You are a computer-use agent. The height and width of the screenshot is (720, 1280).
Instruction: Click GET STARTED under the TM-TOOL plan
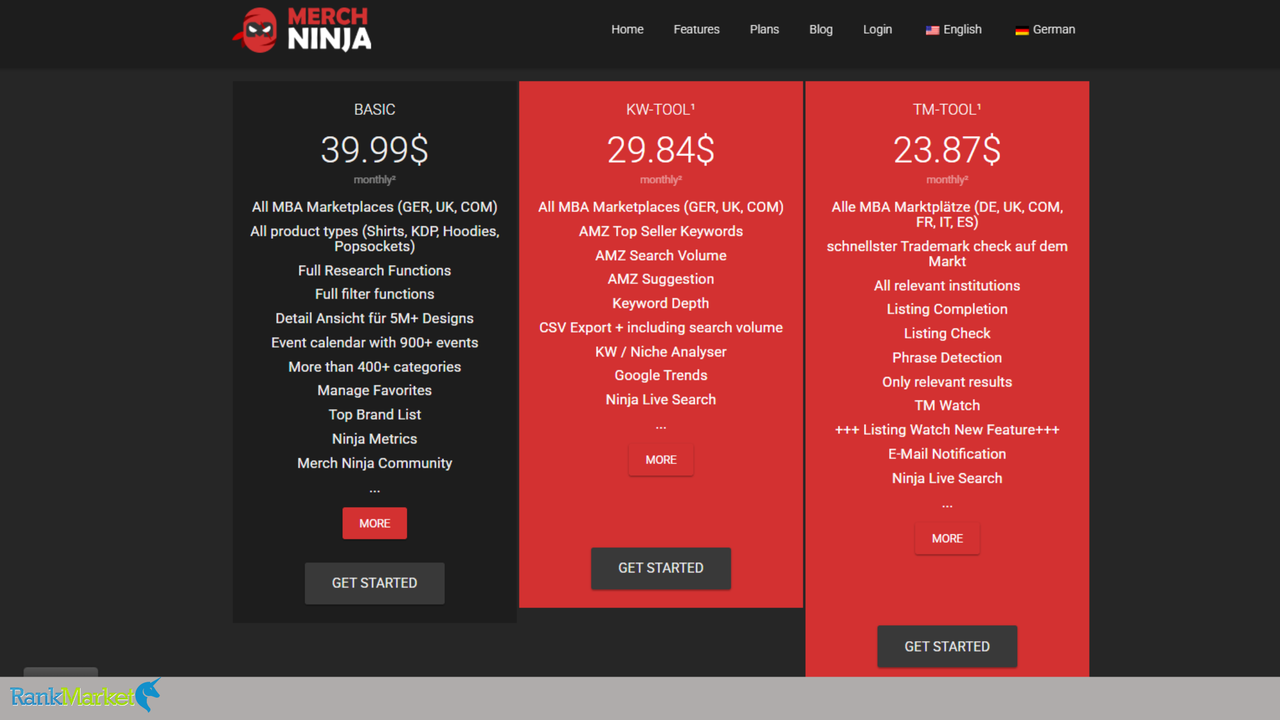click(947, 647)
